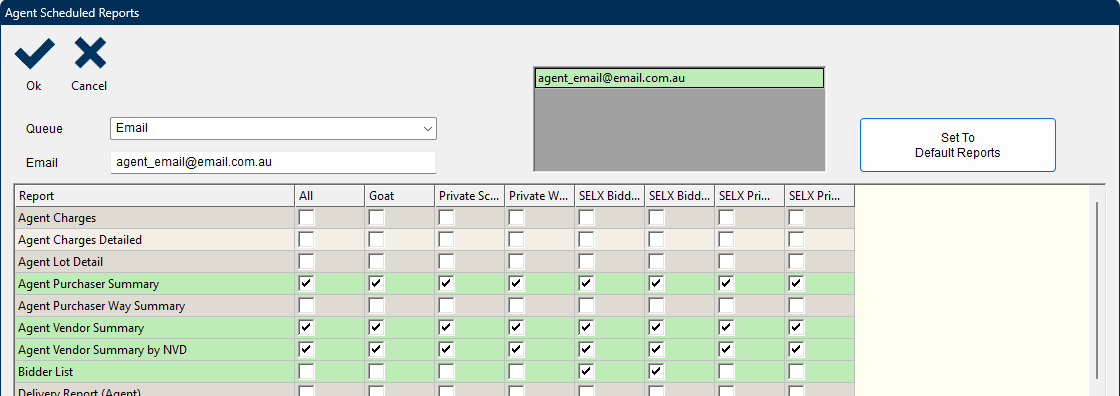Click the Goat column header
Image resolution: width=1120 pixels, height=396 pixels.
399,196
